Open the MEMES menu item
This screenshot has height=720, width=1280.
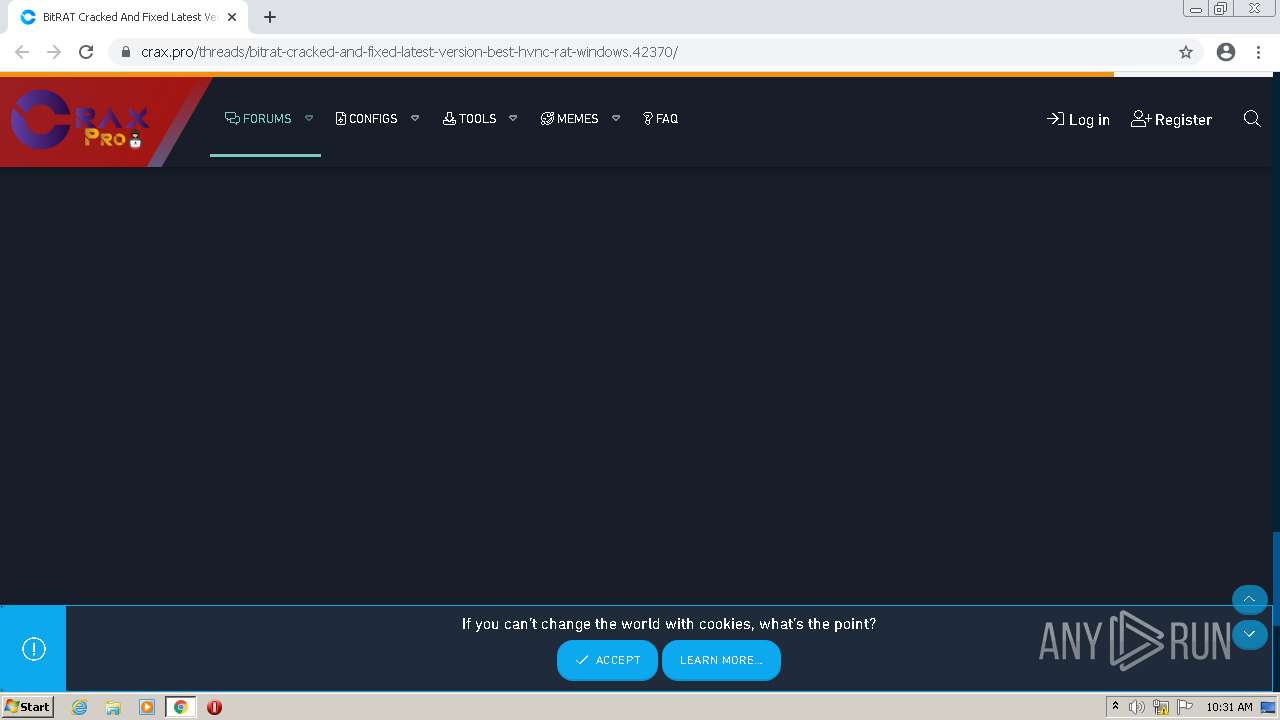pyautogui.click(x=569, y=118)
